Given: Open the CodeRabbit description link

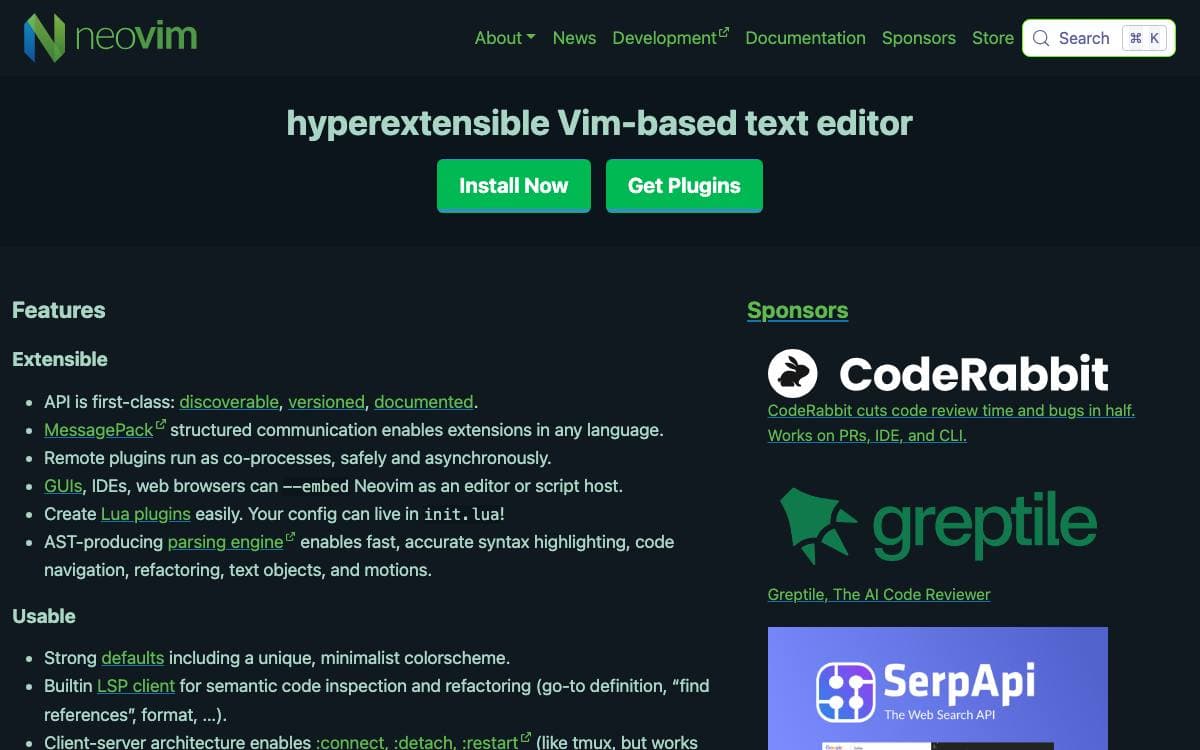Looking at the screenshot, I should coord(951,423).
